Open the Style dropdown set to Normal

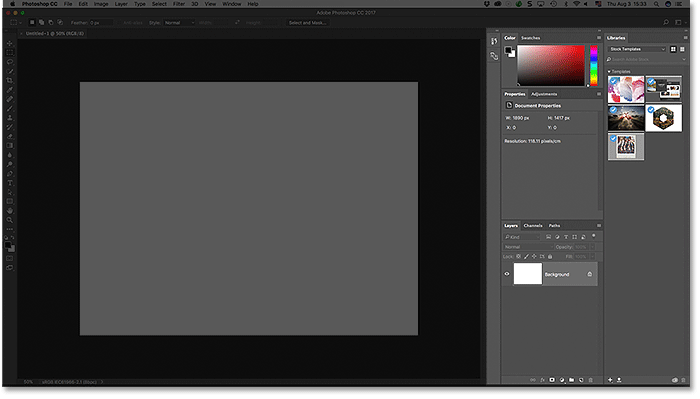tap(179, 23)
